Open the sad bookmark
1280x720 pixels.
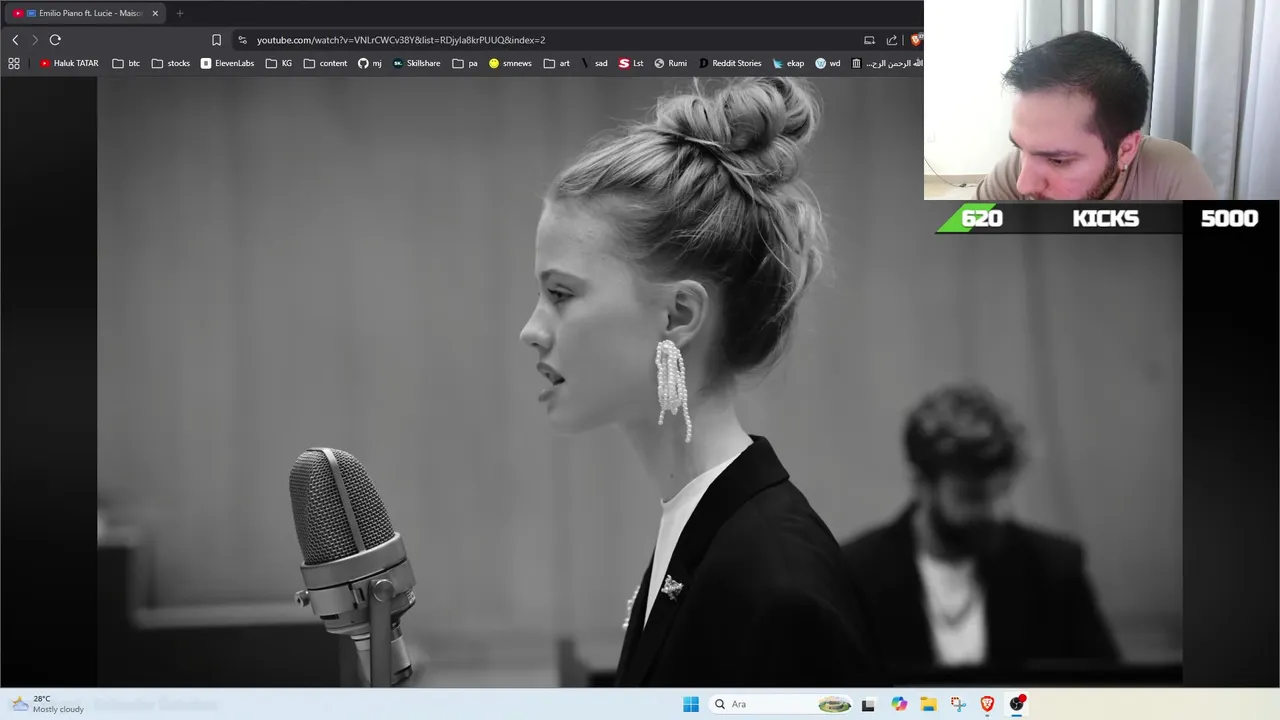(x=594, y=63)
